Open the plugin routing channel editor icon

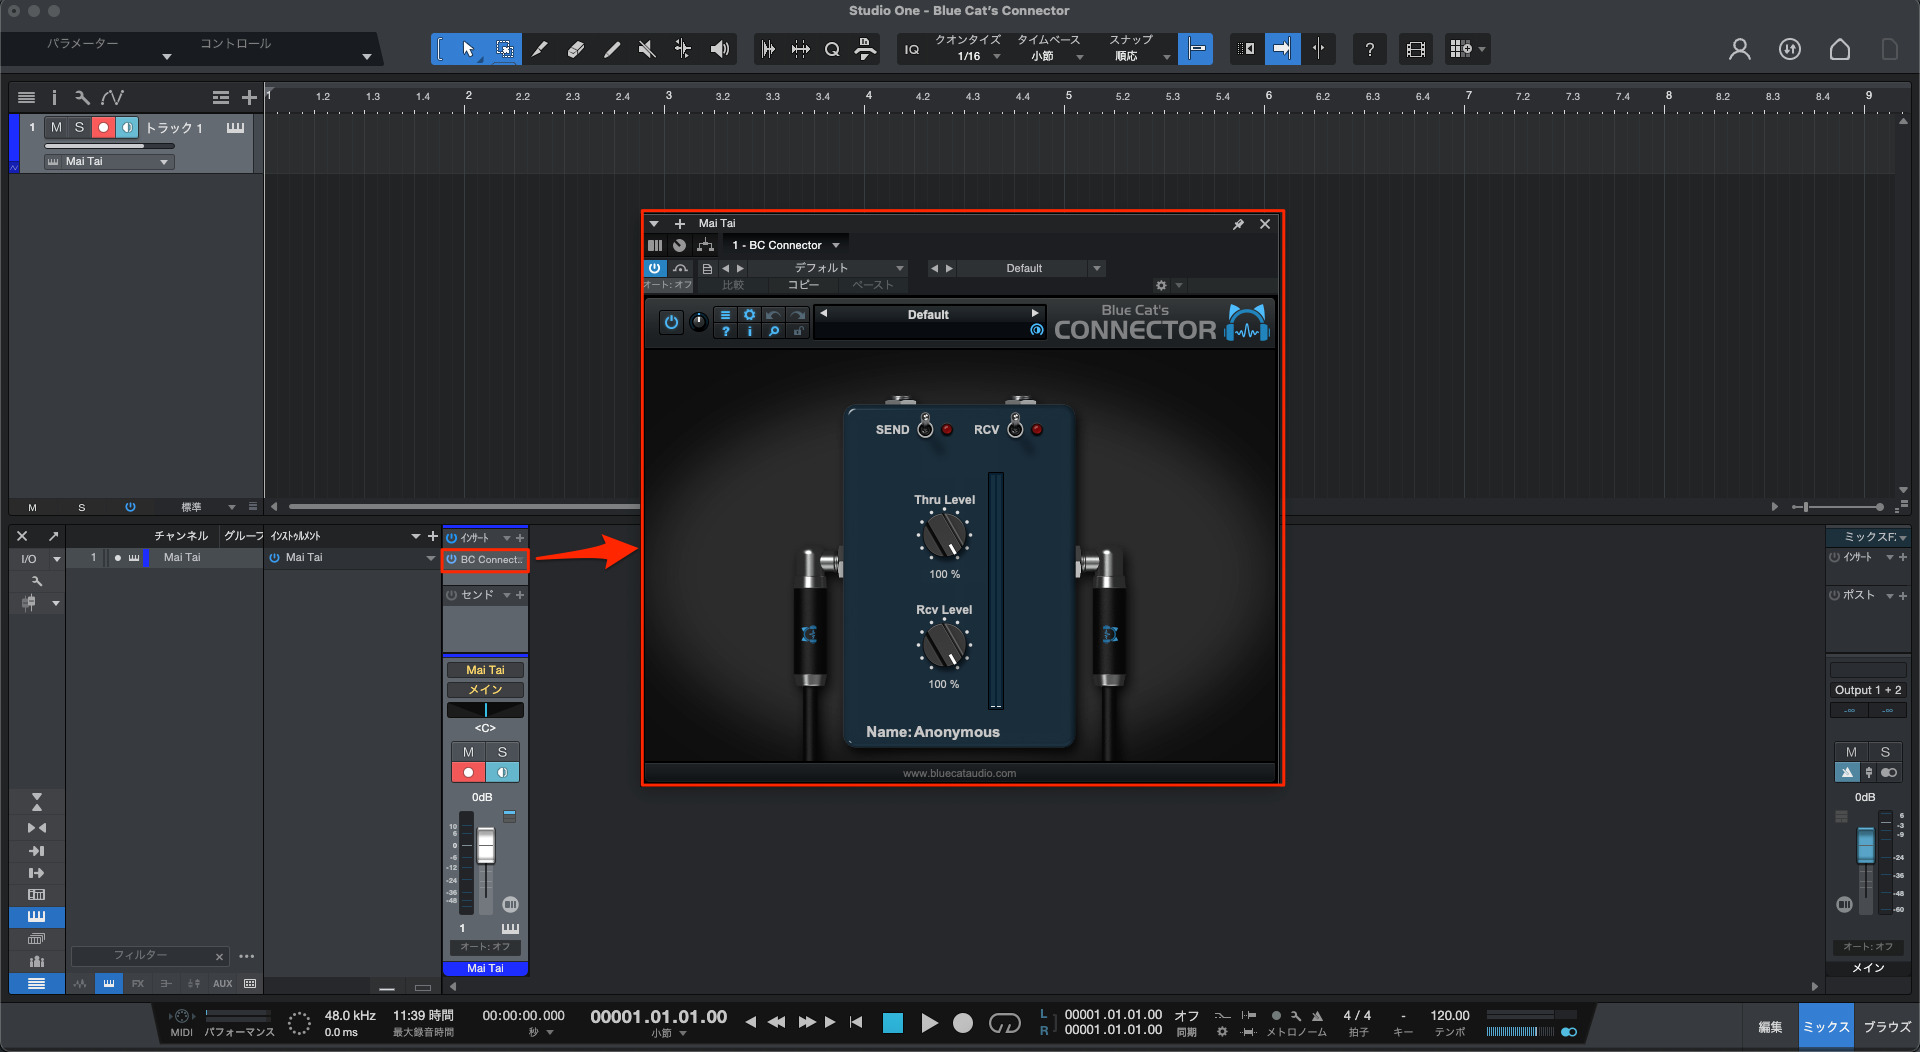(x=706, y=245)
